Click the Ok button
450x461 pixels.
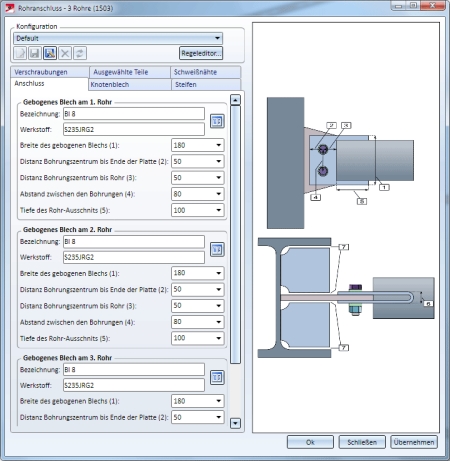tap(310, 442)
